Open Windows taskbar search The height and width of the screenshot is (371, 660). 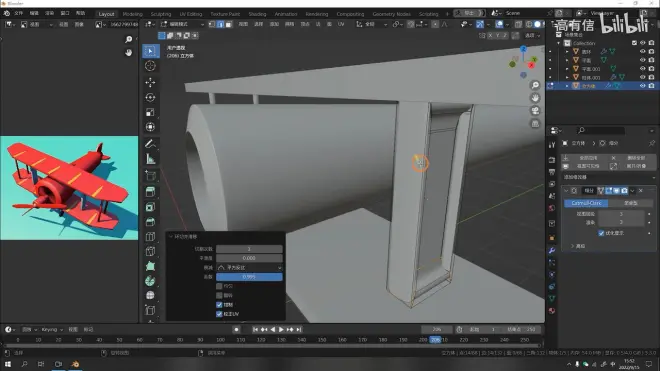tap(24, 364)
